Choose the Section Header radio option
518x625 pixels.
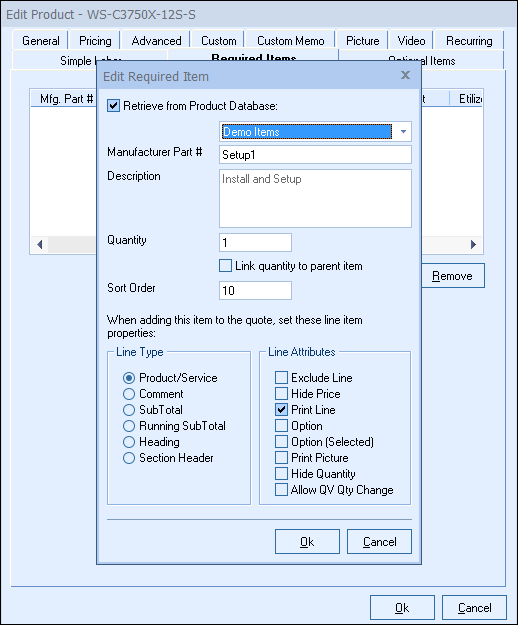pos(129,458)
